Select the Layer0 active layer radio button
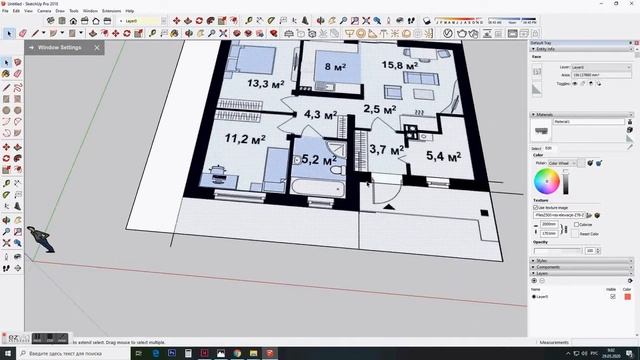The width and height of the screenshot is (640, 360). 534,297
